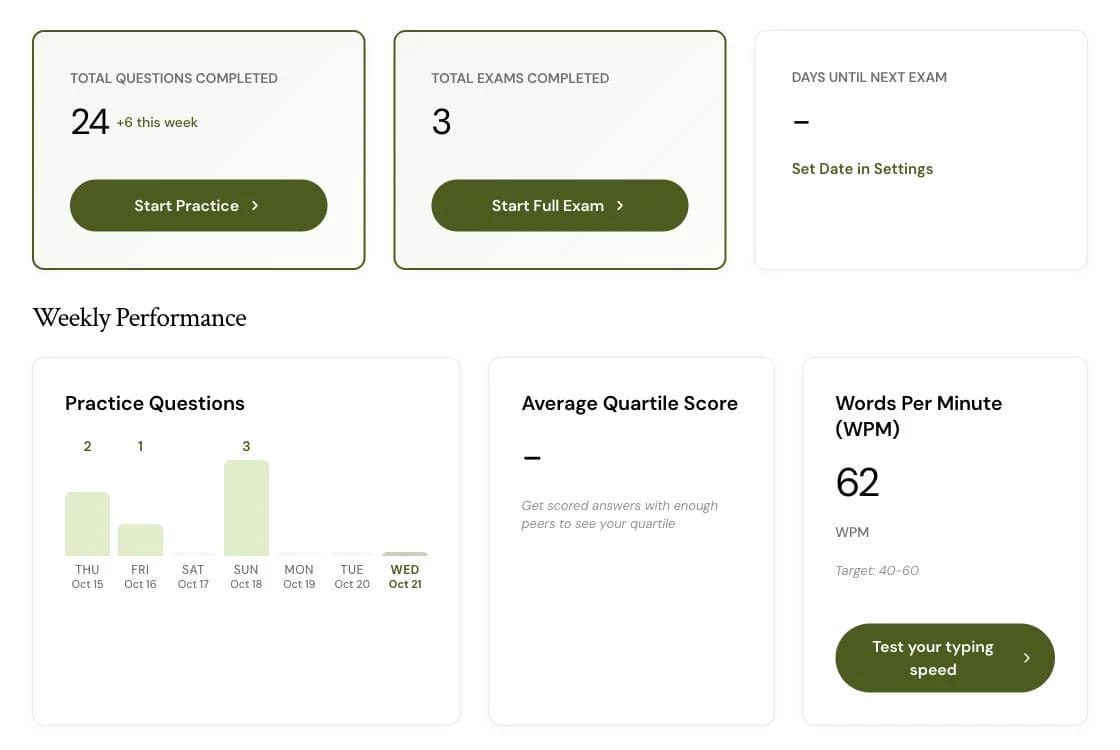Click the TOTAL EXAMS COMPLETED label
The height and width of the screenshot is (750, 1120).
pos(520,79)
